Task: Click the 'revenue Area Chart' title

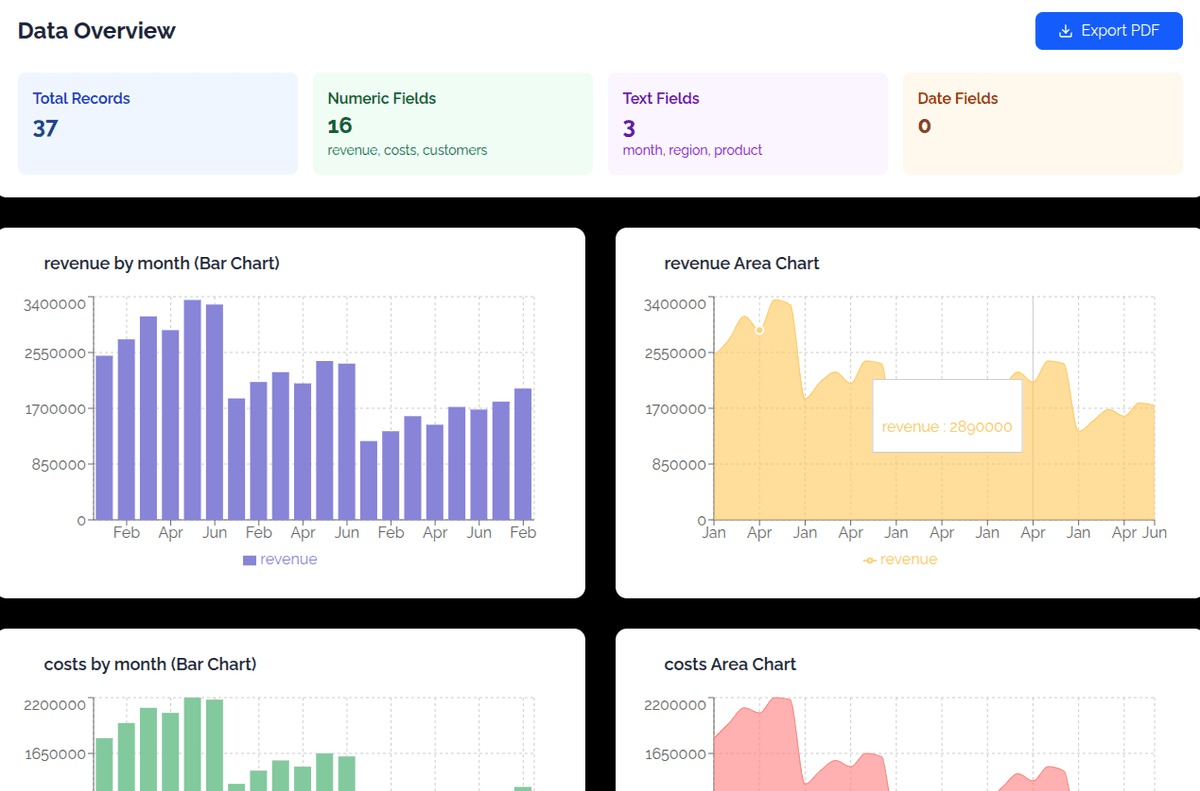Action: click(742, 264)
